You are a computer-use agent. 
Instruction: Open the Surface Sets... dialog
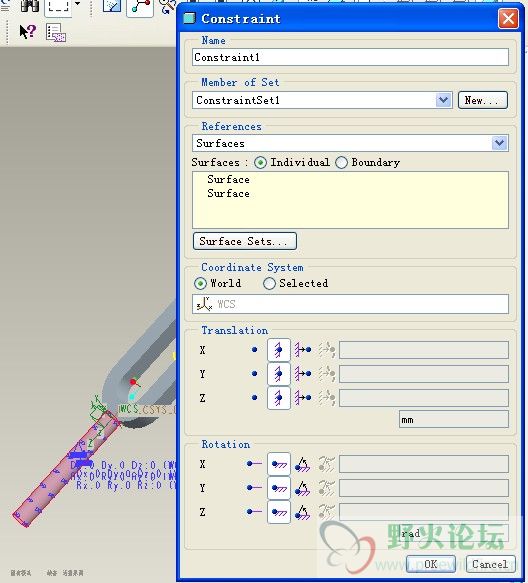(x=245, y=241)
